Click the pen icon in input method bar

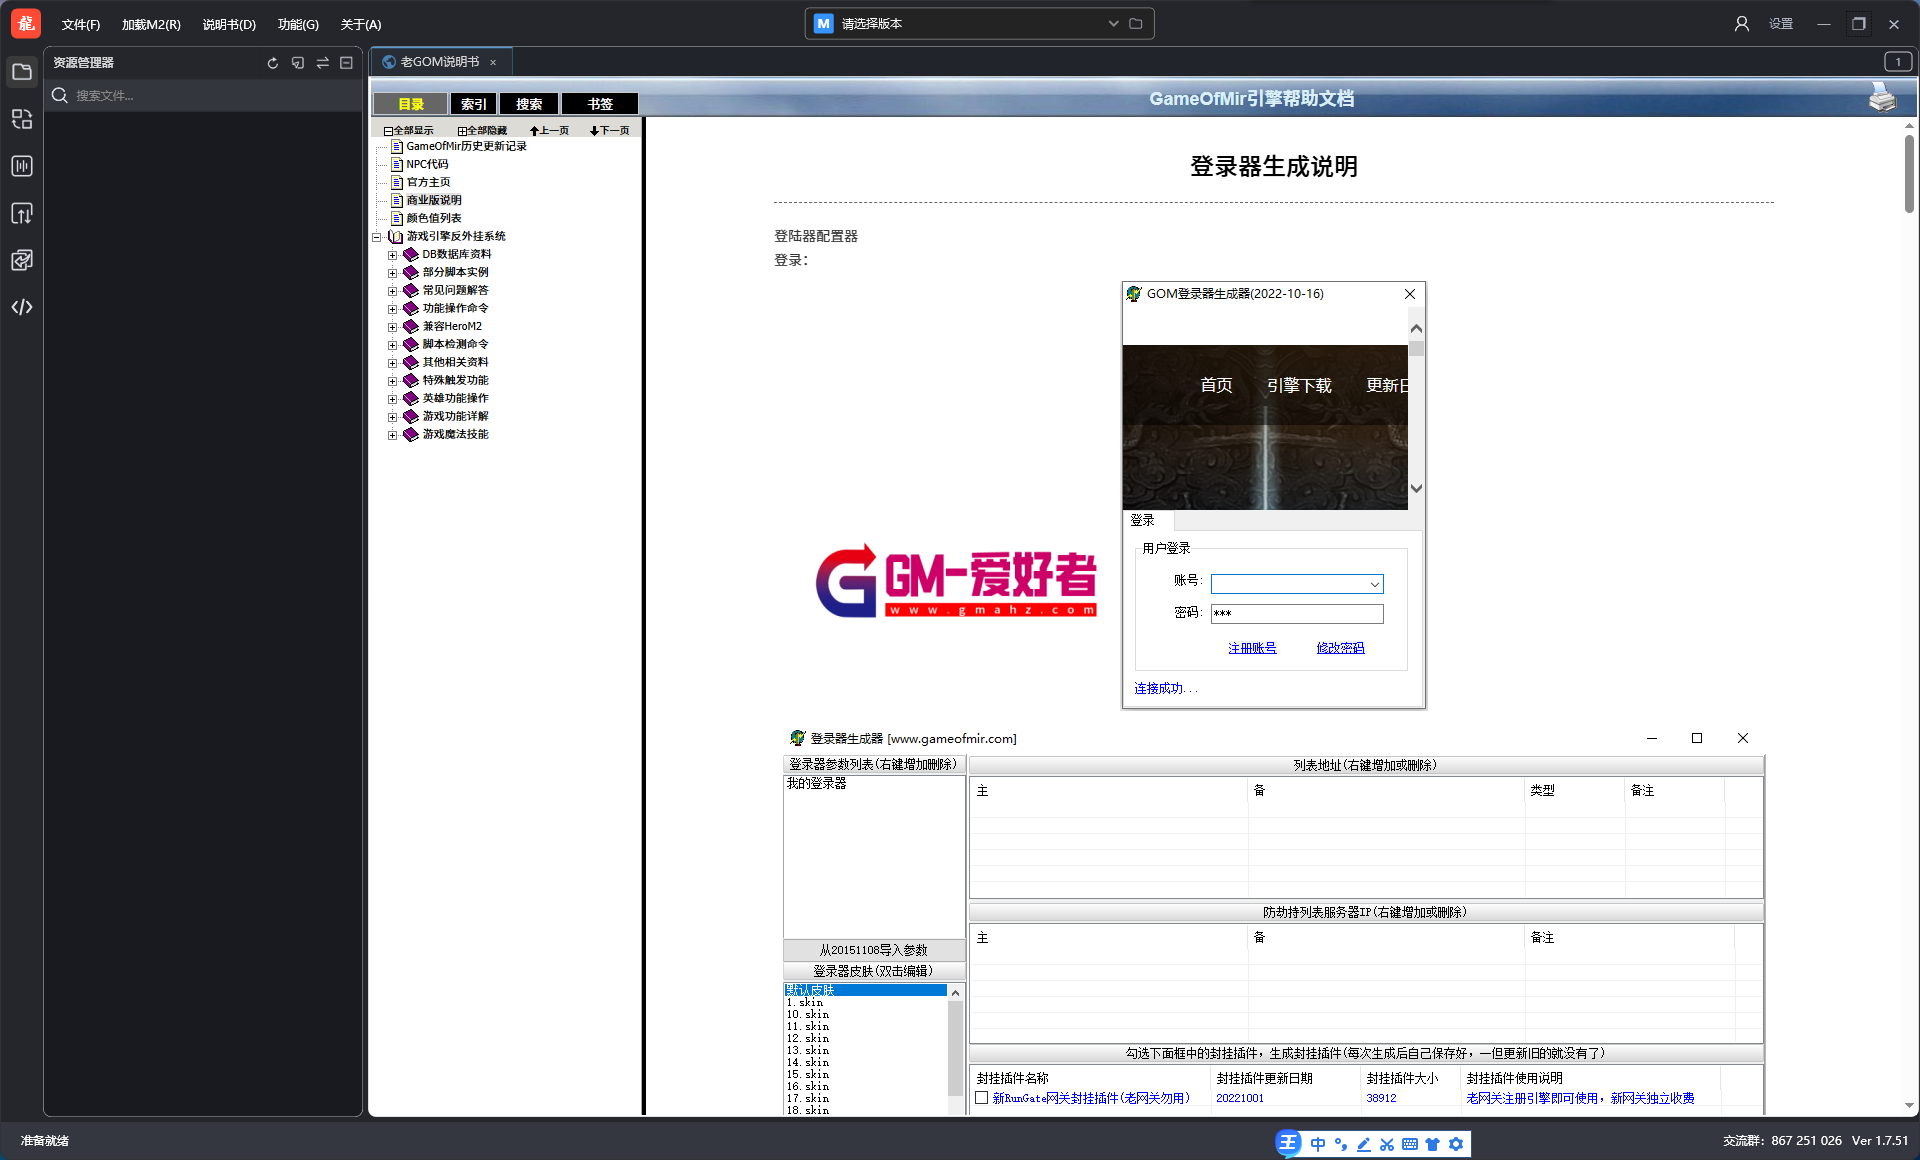click(1364, 1144)
